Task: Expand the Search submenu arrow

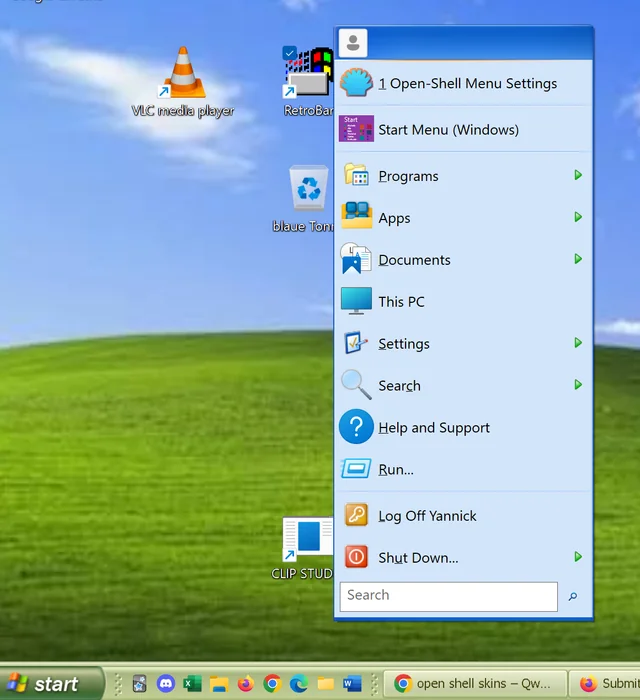Action: [x=578, y=384]
